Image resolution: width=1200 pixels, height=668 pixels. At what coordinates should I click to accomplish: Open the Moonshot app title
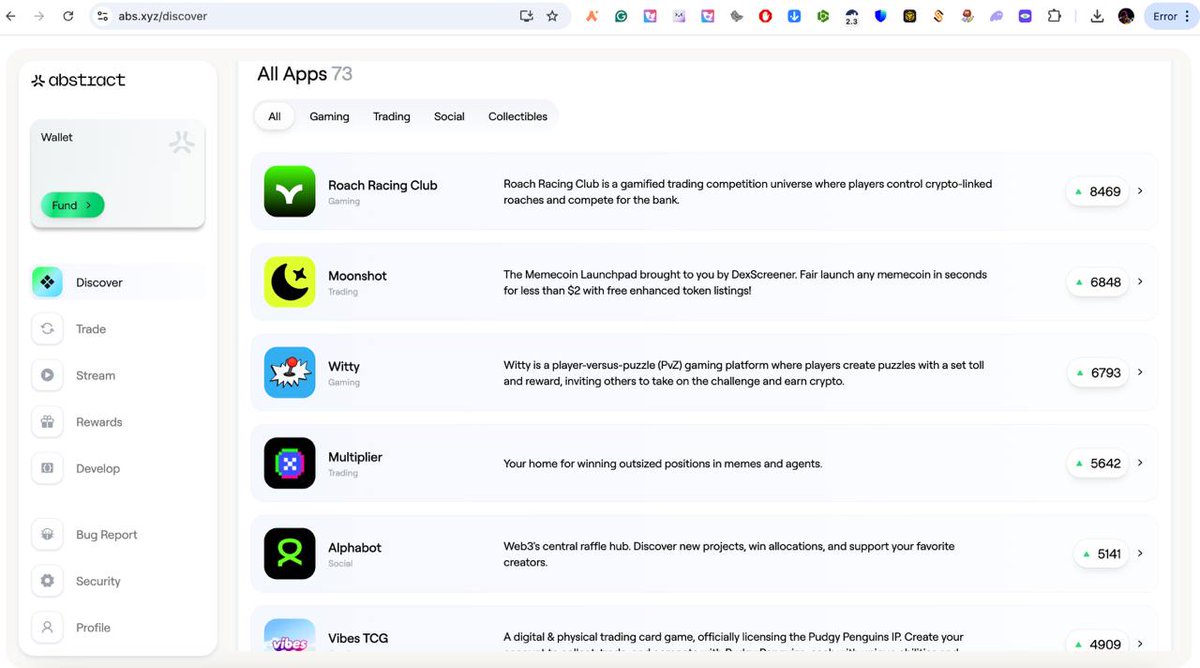tap(357, 276)
